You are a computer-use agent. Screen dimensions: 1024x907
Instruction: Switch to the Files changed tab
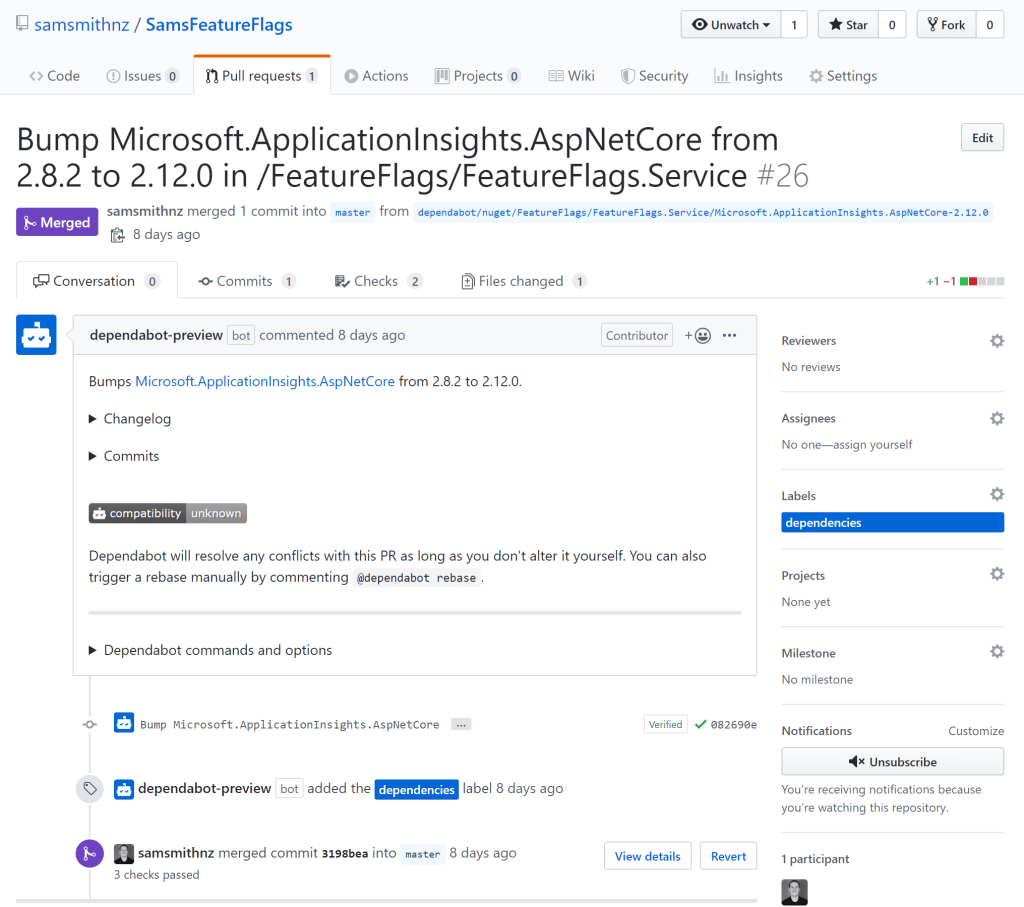522,281
